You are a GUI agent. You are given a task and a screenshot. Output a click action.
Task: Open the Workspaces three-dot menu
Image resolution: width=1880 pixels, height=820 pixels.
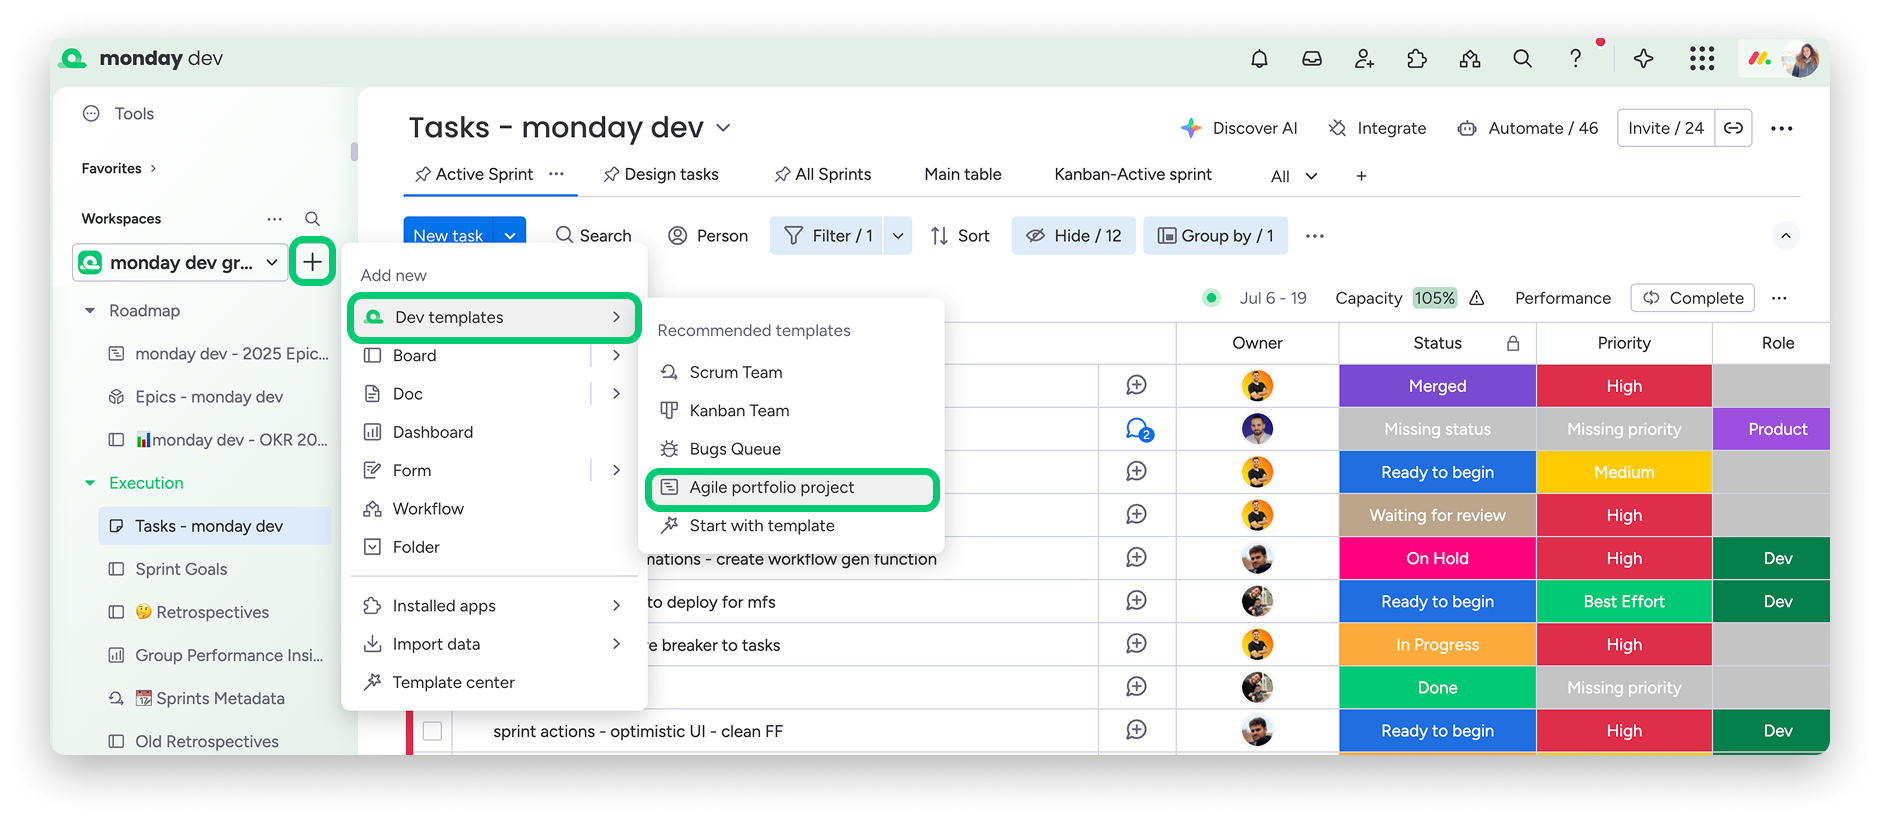[x=275, y=219]
